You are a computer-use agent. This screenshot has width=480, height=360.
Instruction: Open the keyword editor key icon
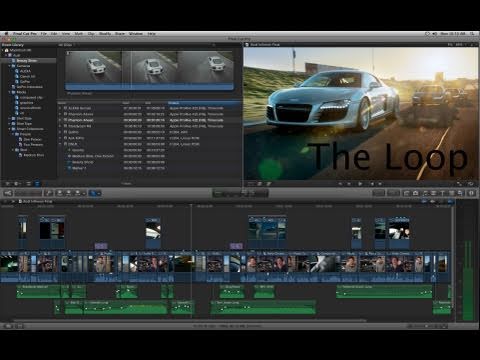click(49, 193)
